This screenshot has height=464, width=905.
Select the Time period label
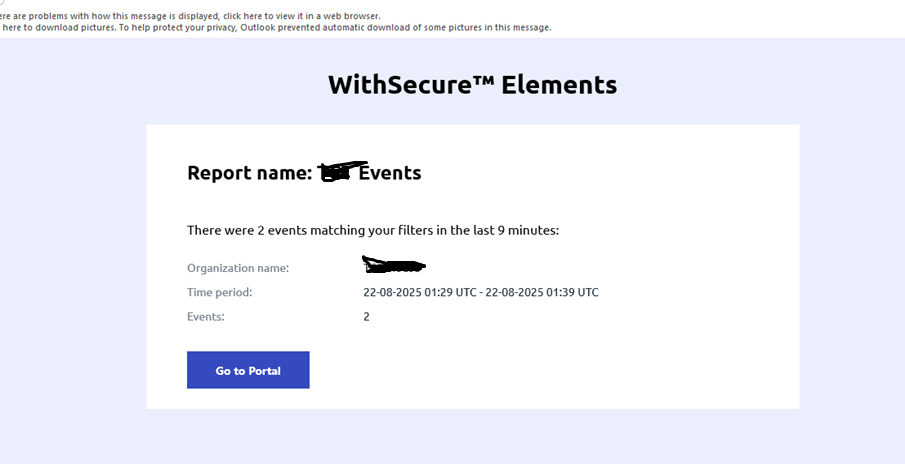[219, 292]
